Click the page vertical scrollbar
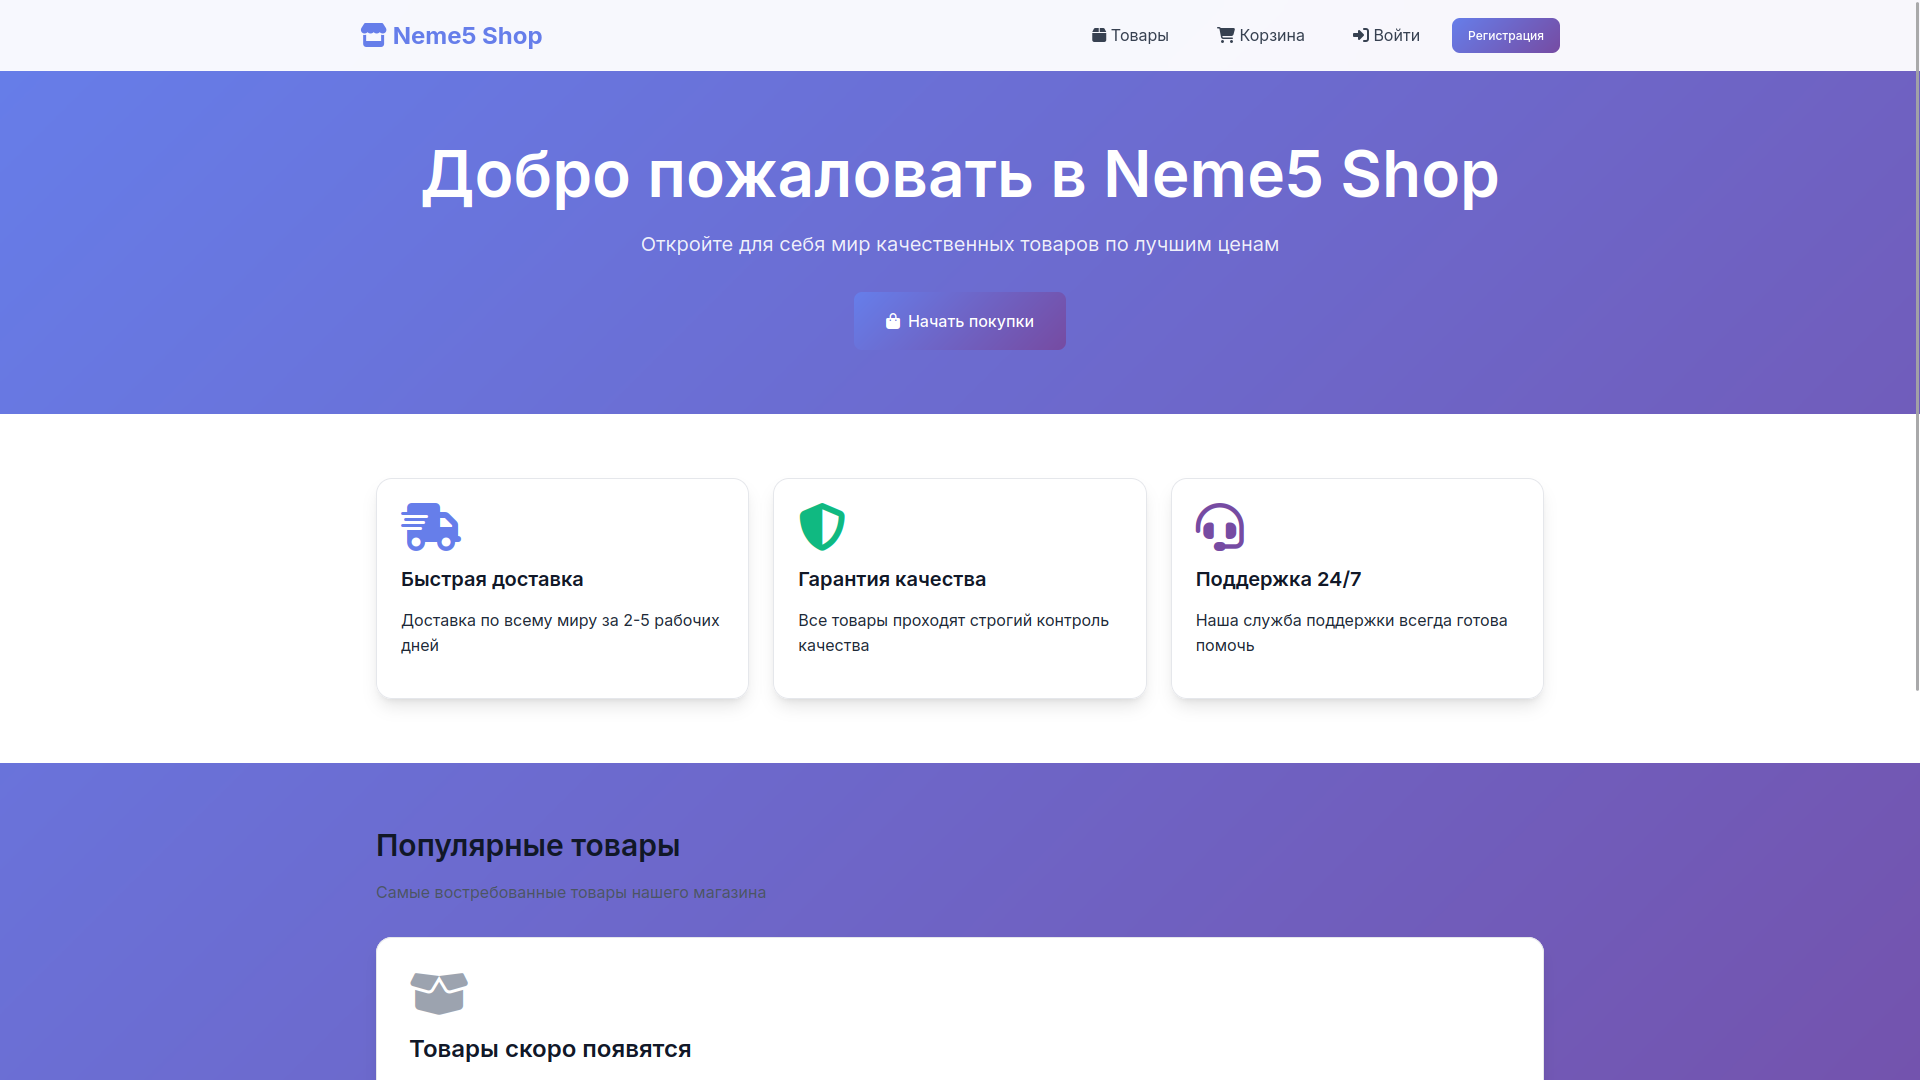 coord(1916,345)
